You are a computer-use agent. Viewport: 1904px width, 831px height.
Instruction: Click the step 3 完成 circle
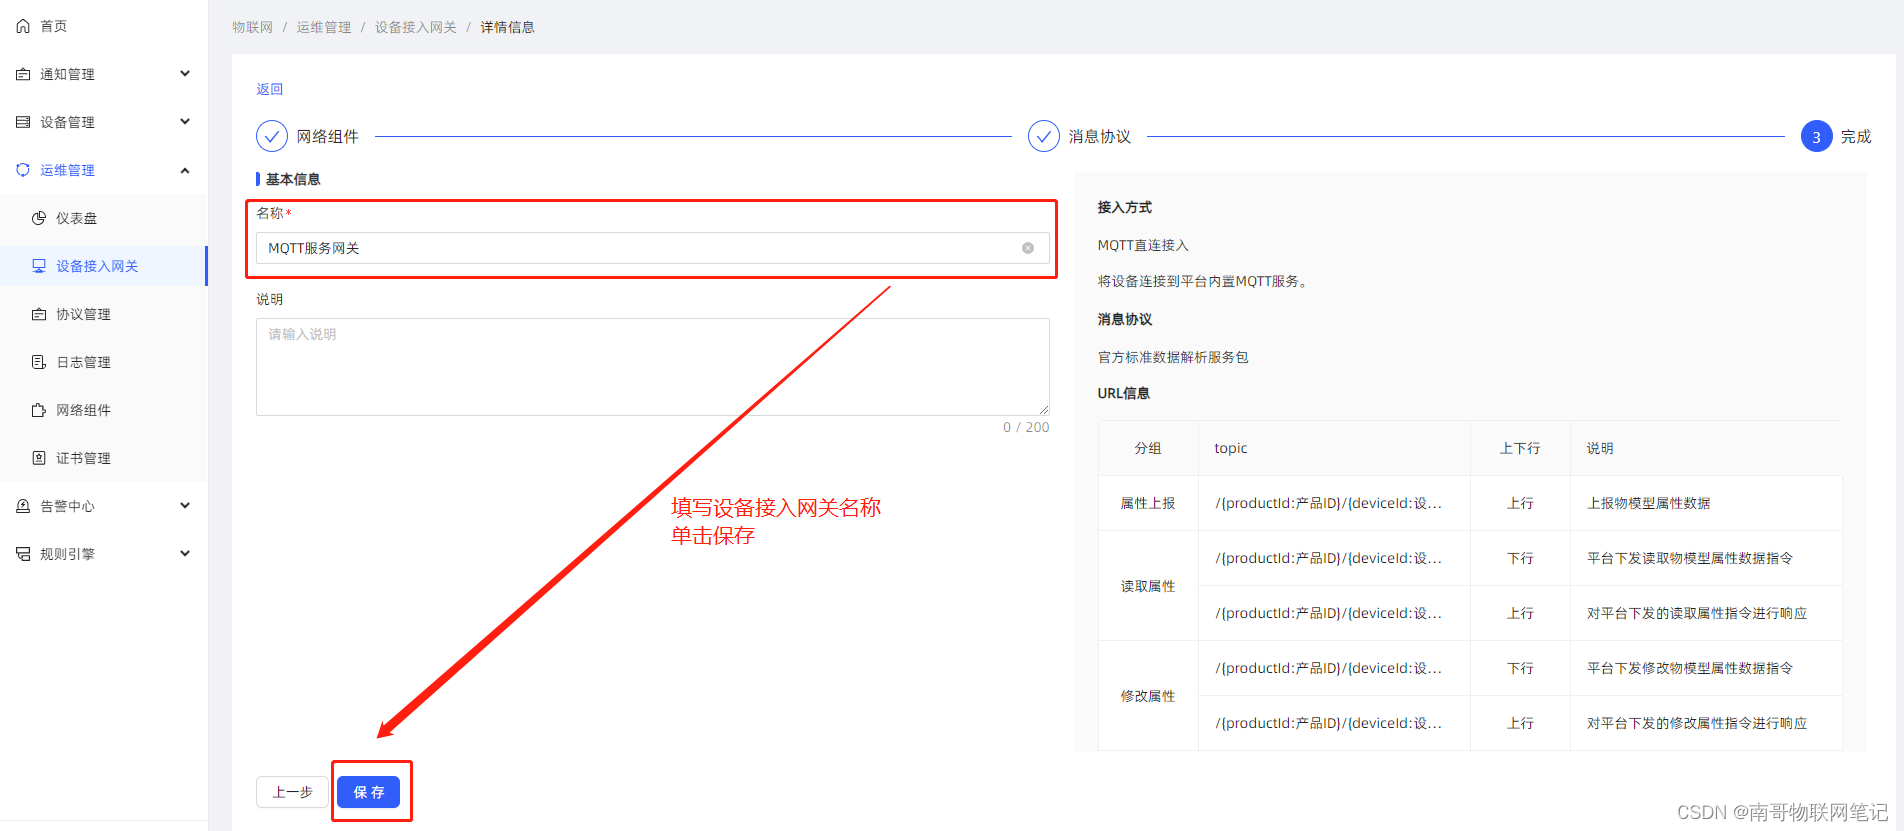(x=1817, y=137)
